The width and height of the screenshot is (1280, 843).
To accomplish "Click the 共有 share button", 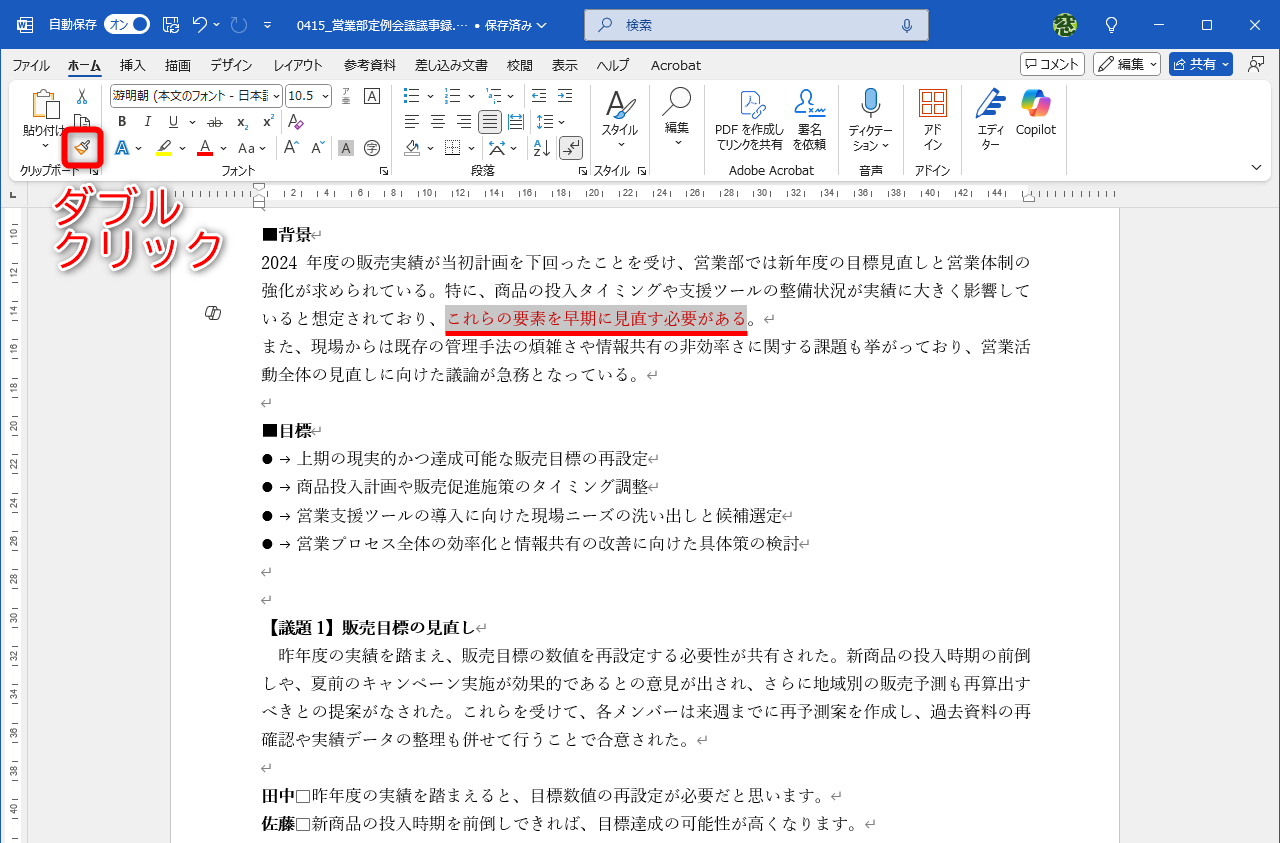I will pyautogui.click(x=1199, y=63).
